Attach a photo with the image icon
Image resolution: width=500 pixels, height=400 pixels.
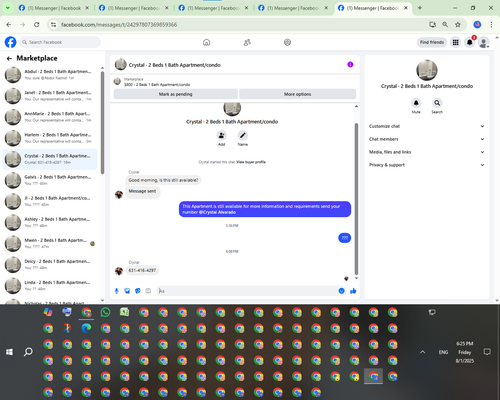127,291
